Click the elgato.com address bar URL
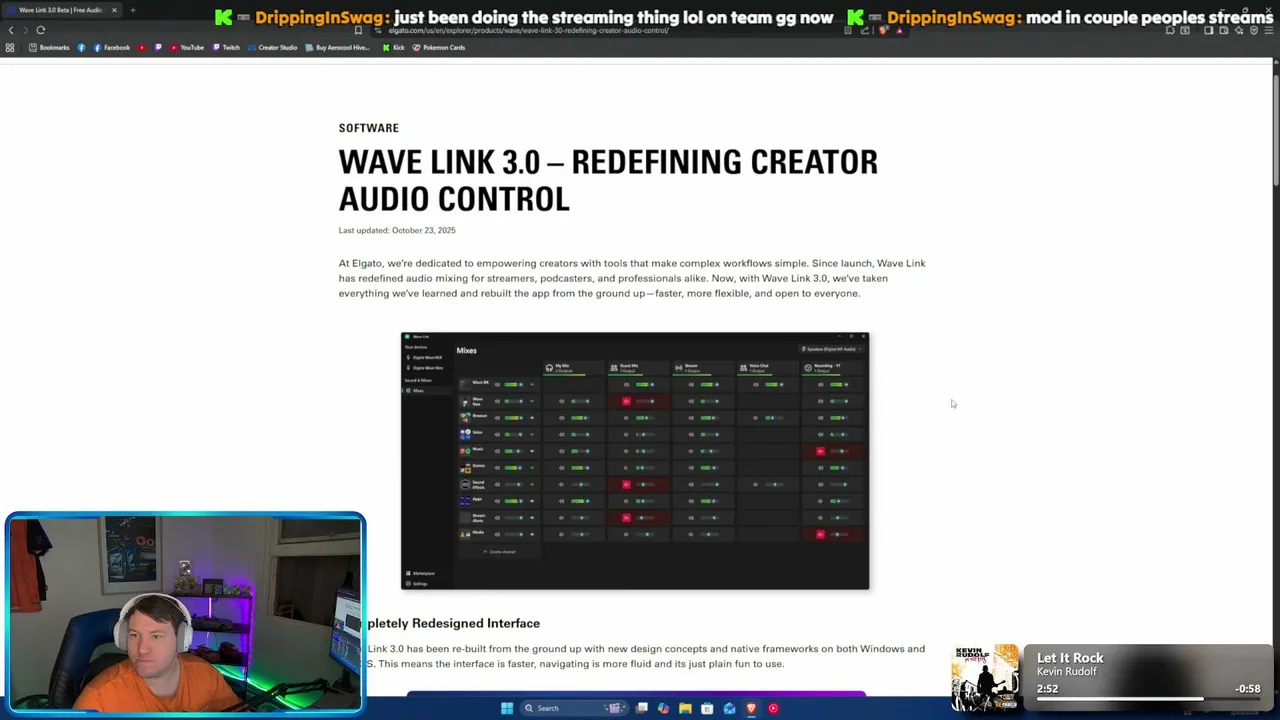 pos(528,30)
